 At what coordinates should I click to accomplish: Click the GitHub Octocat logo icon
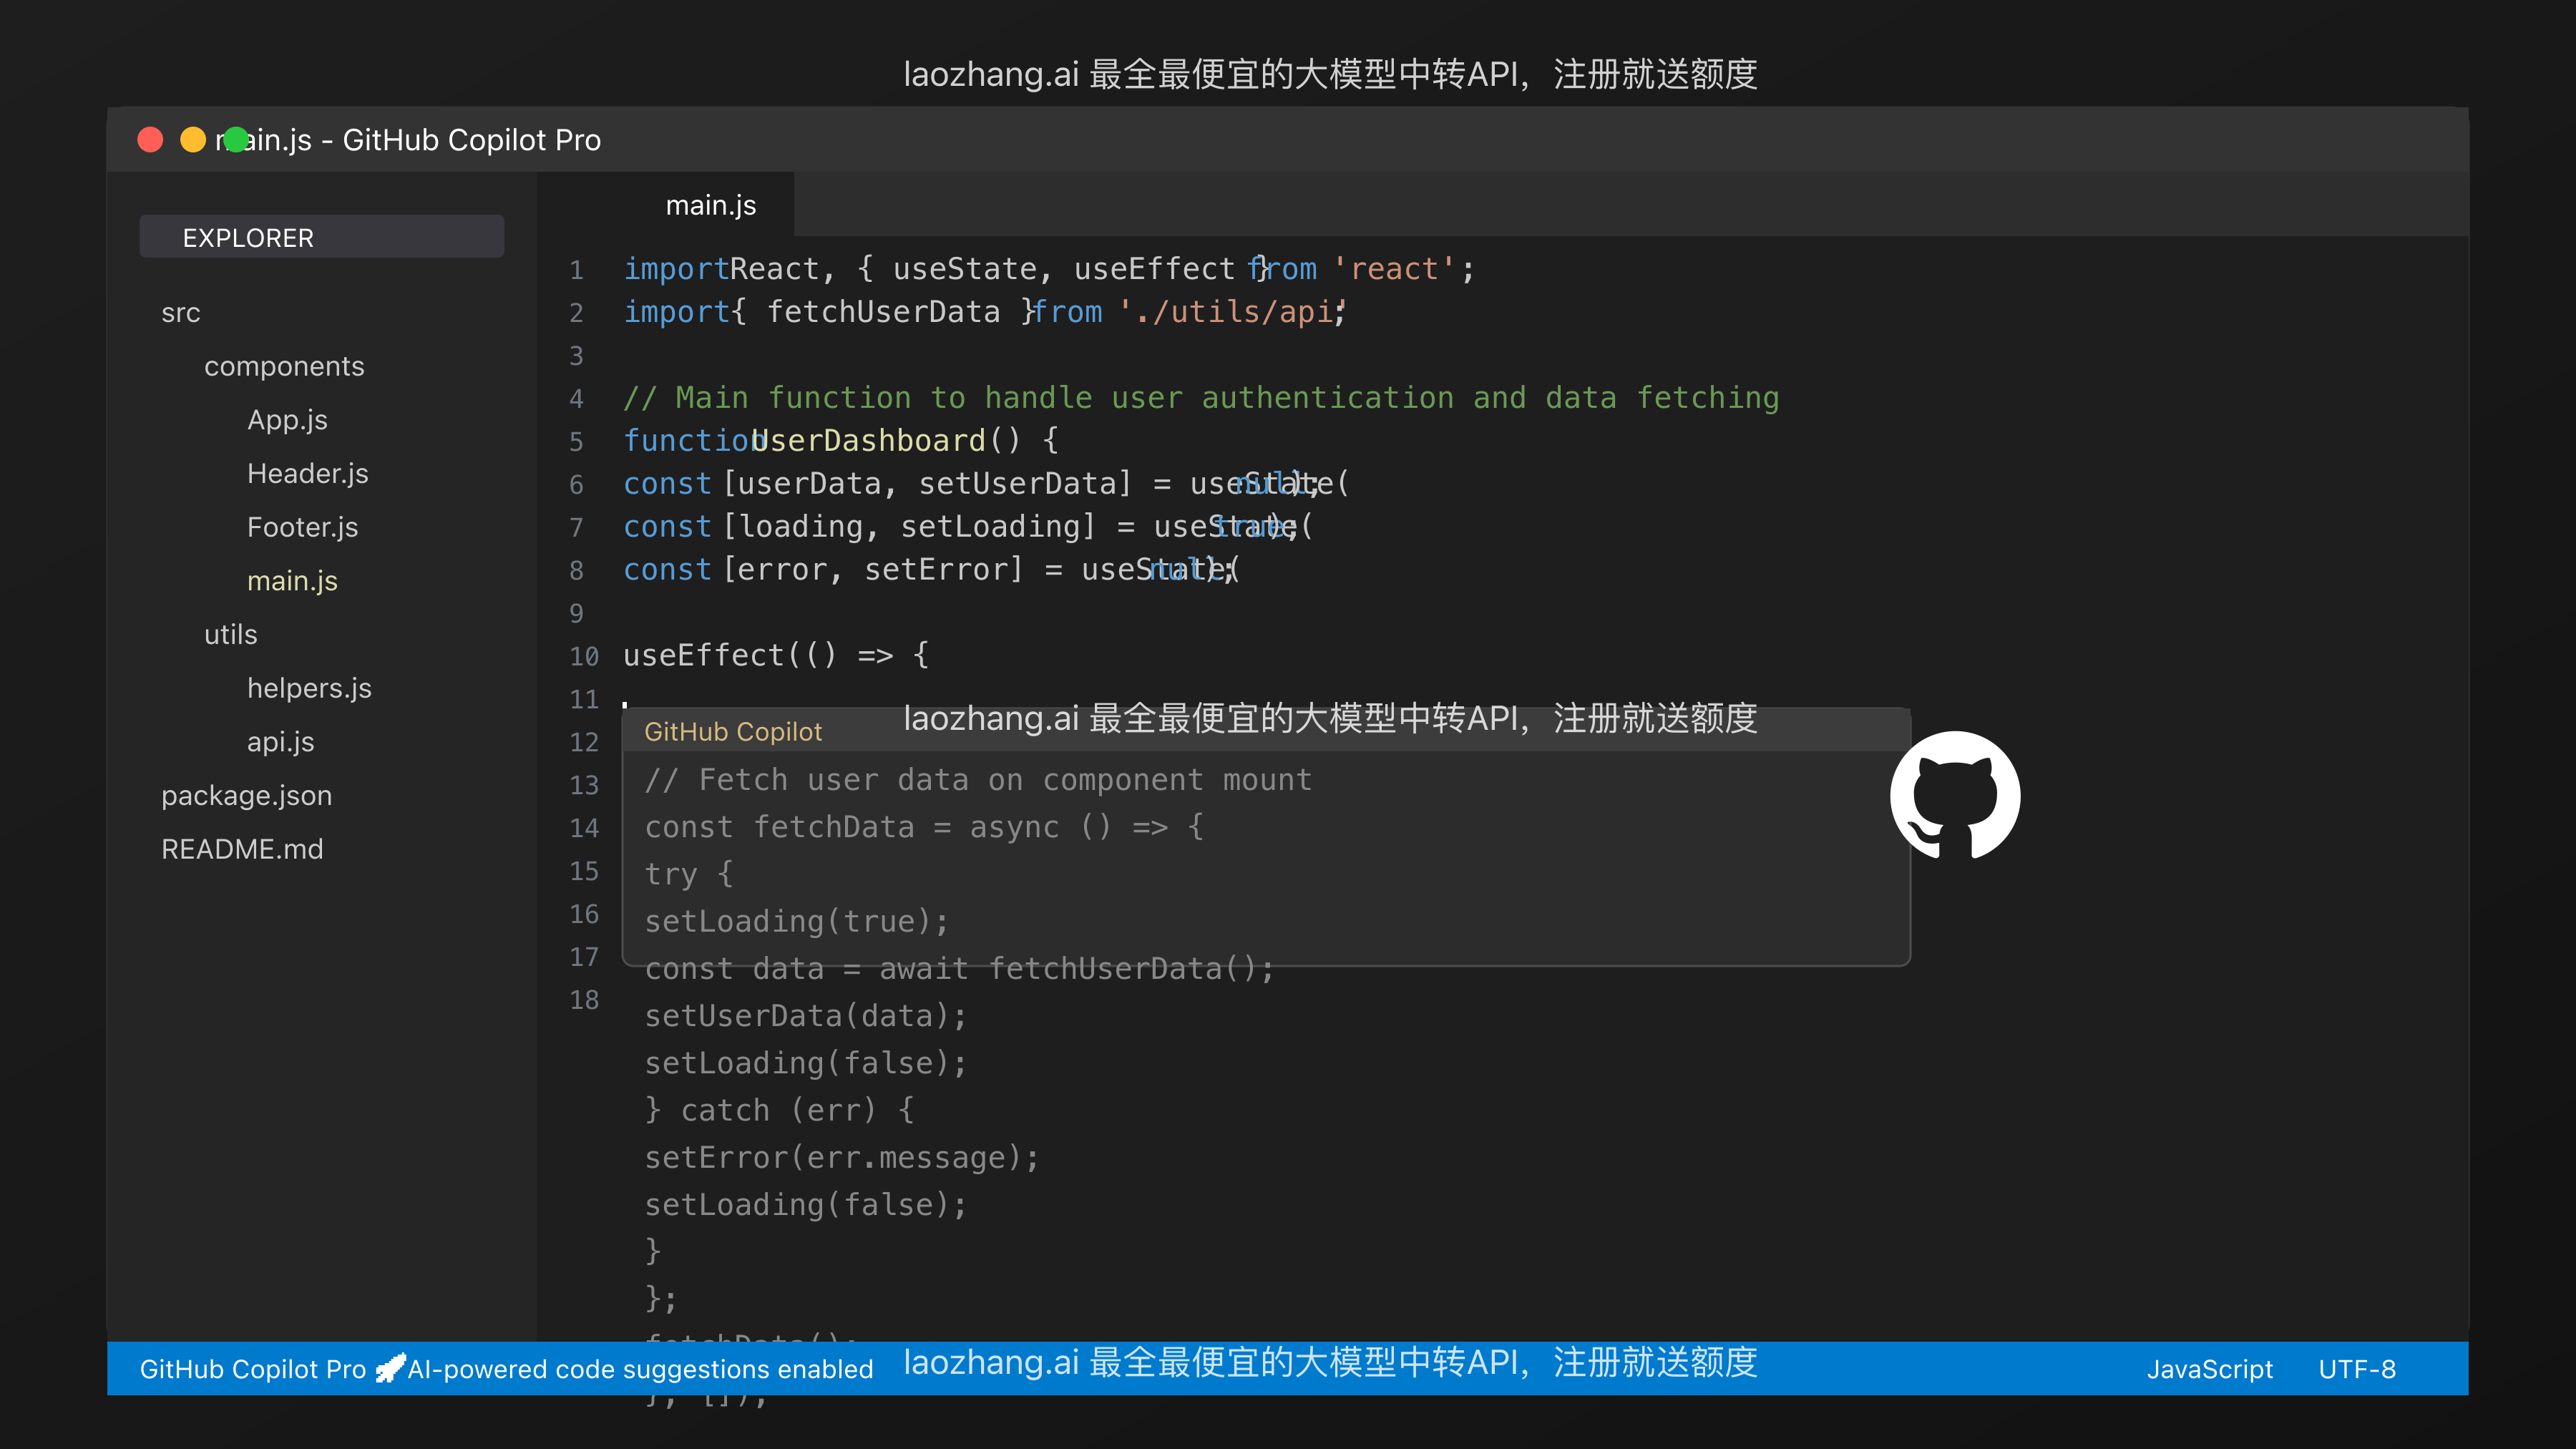point(1954,795)
